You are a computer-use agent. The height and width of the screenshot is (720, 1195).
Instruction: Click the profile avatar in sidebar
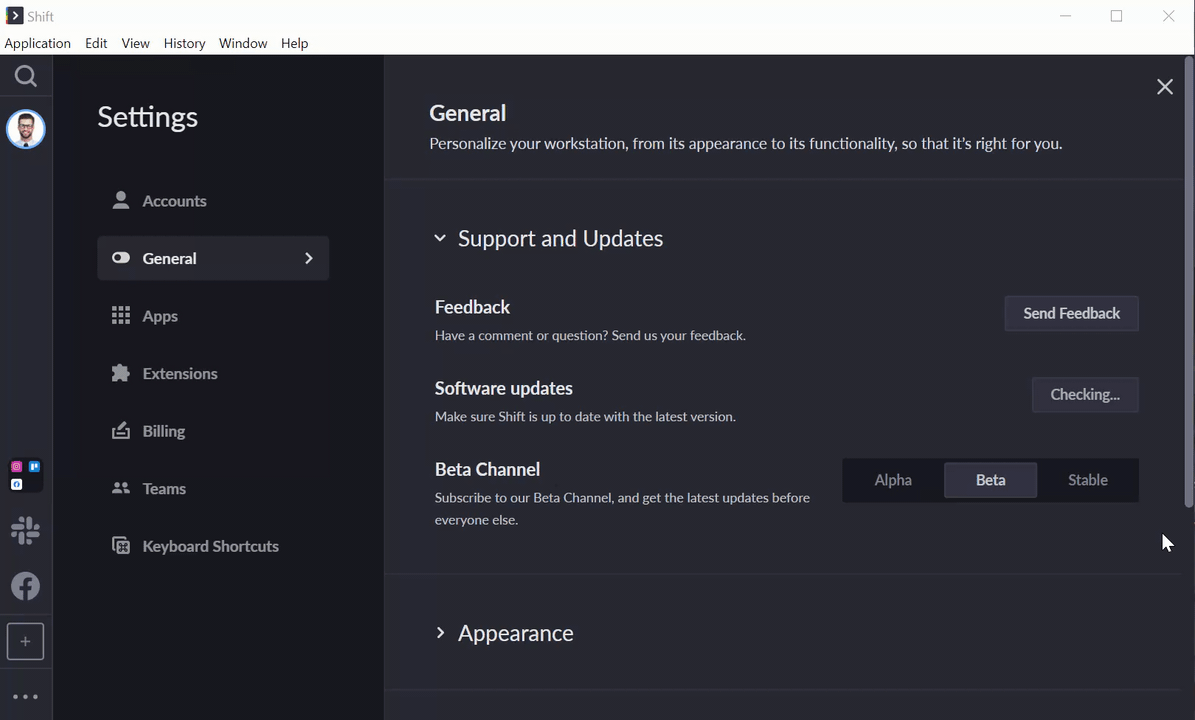click(26, 129)
